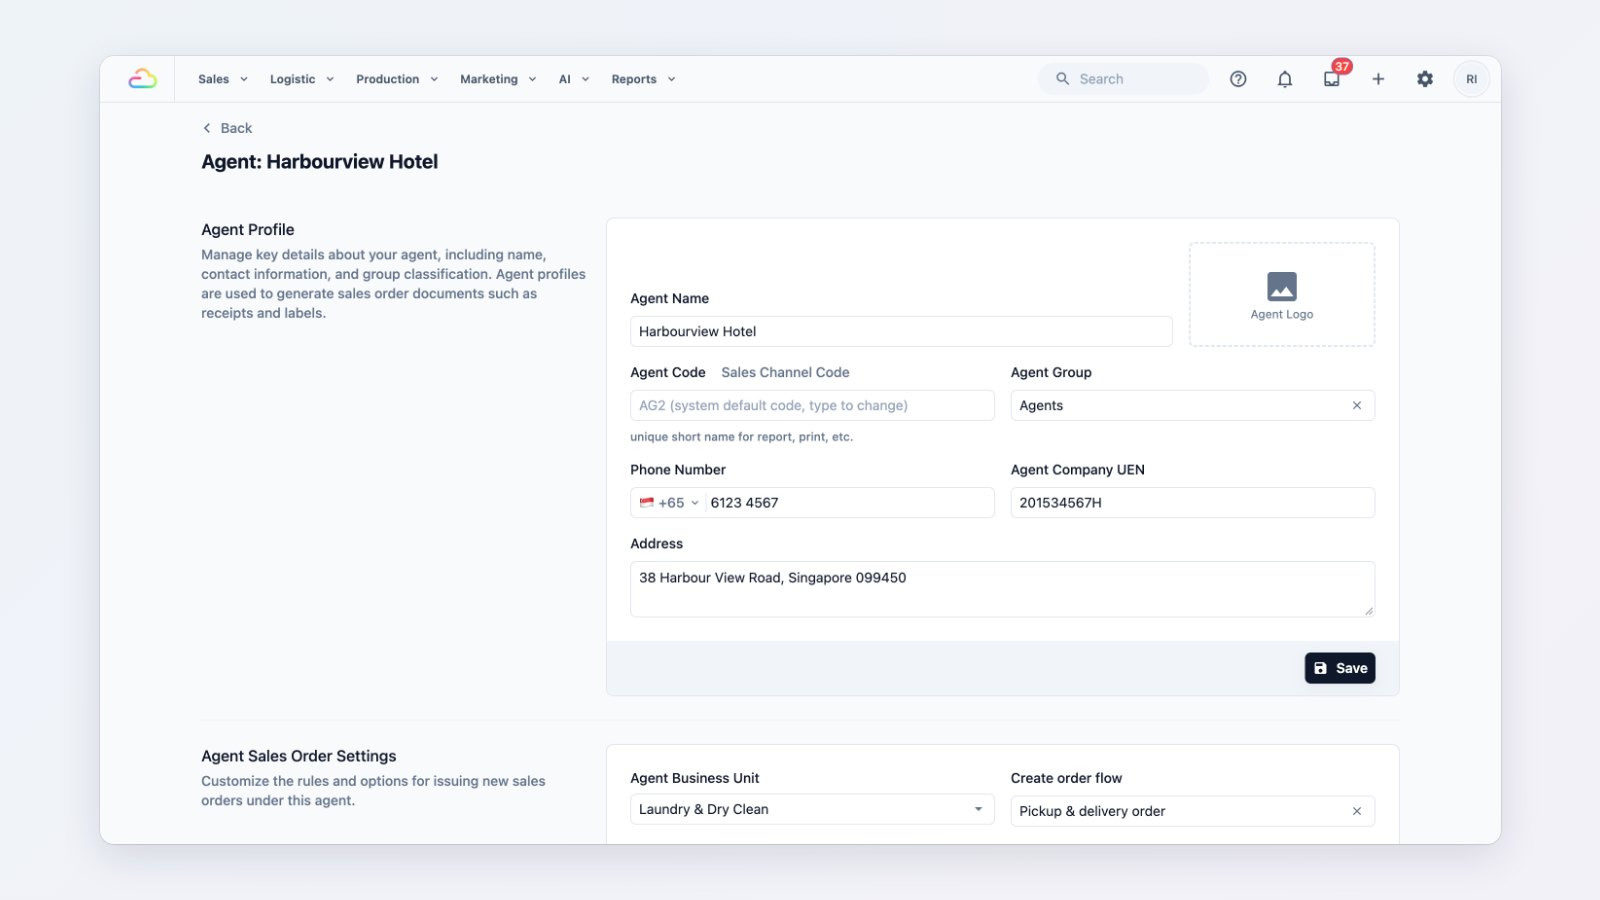The height and width of the screenshot is (900, 1600).
Task: Click the Save button
Action: [1340, 668]
